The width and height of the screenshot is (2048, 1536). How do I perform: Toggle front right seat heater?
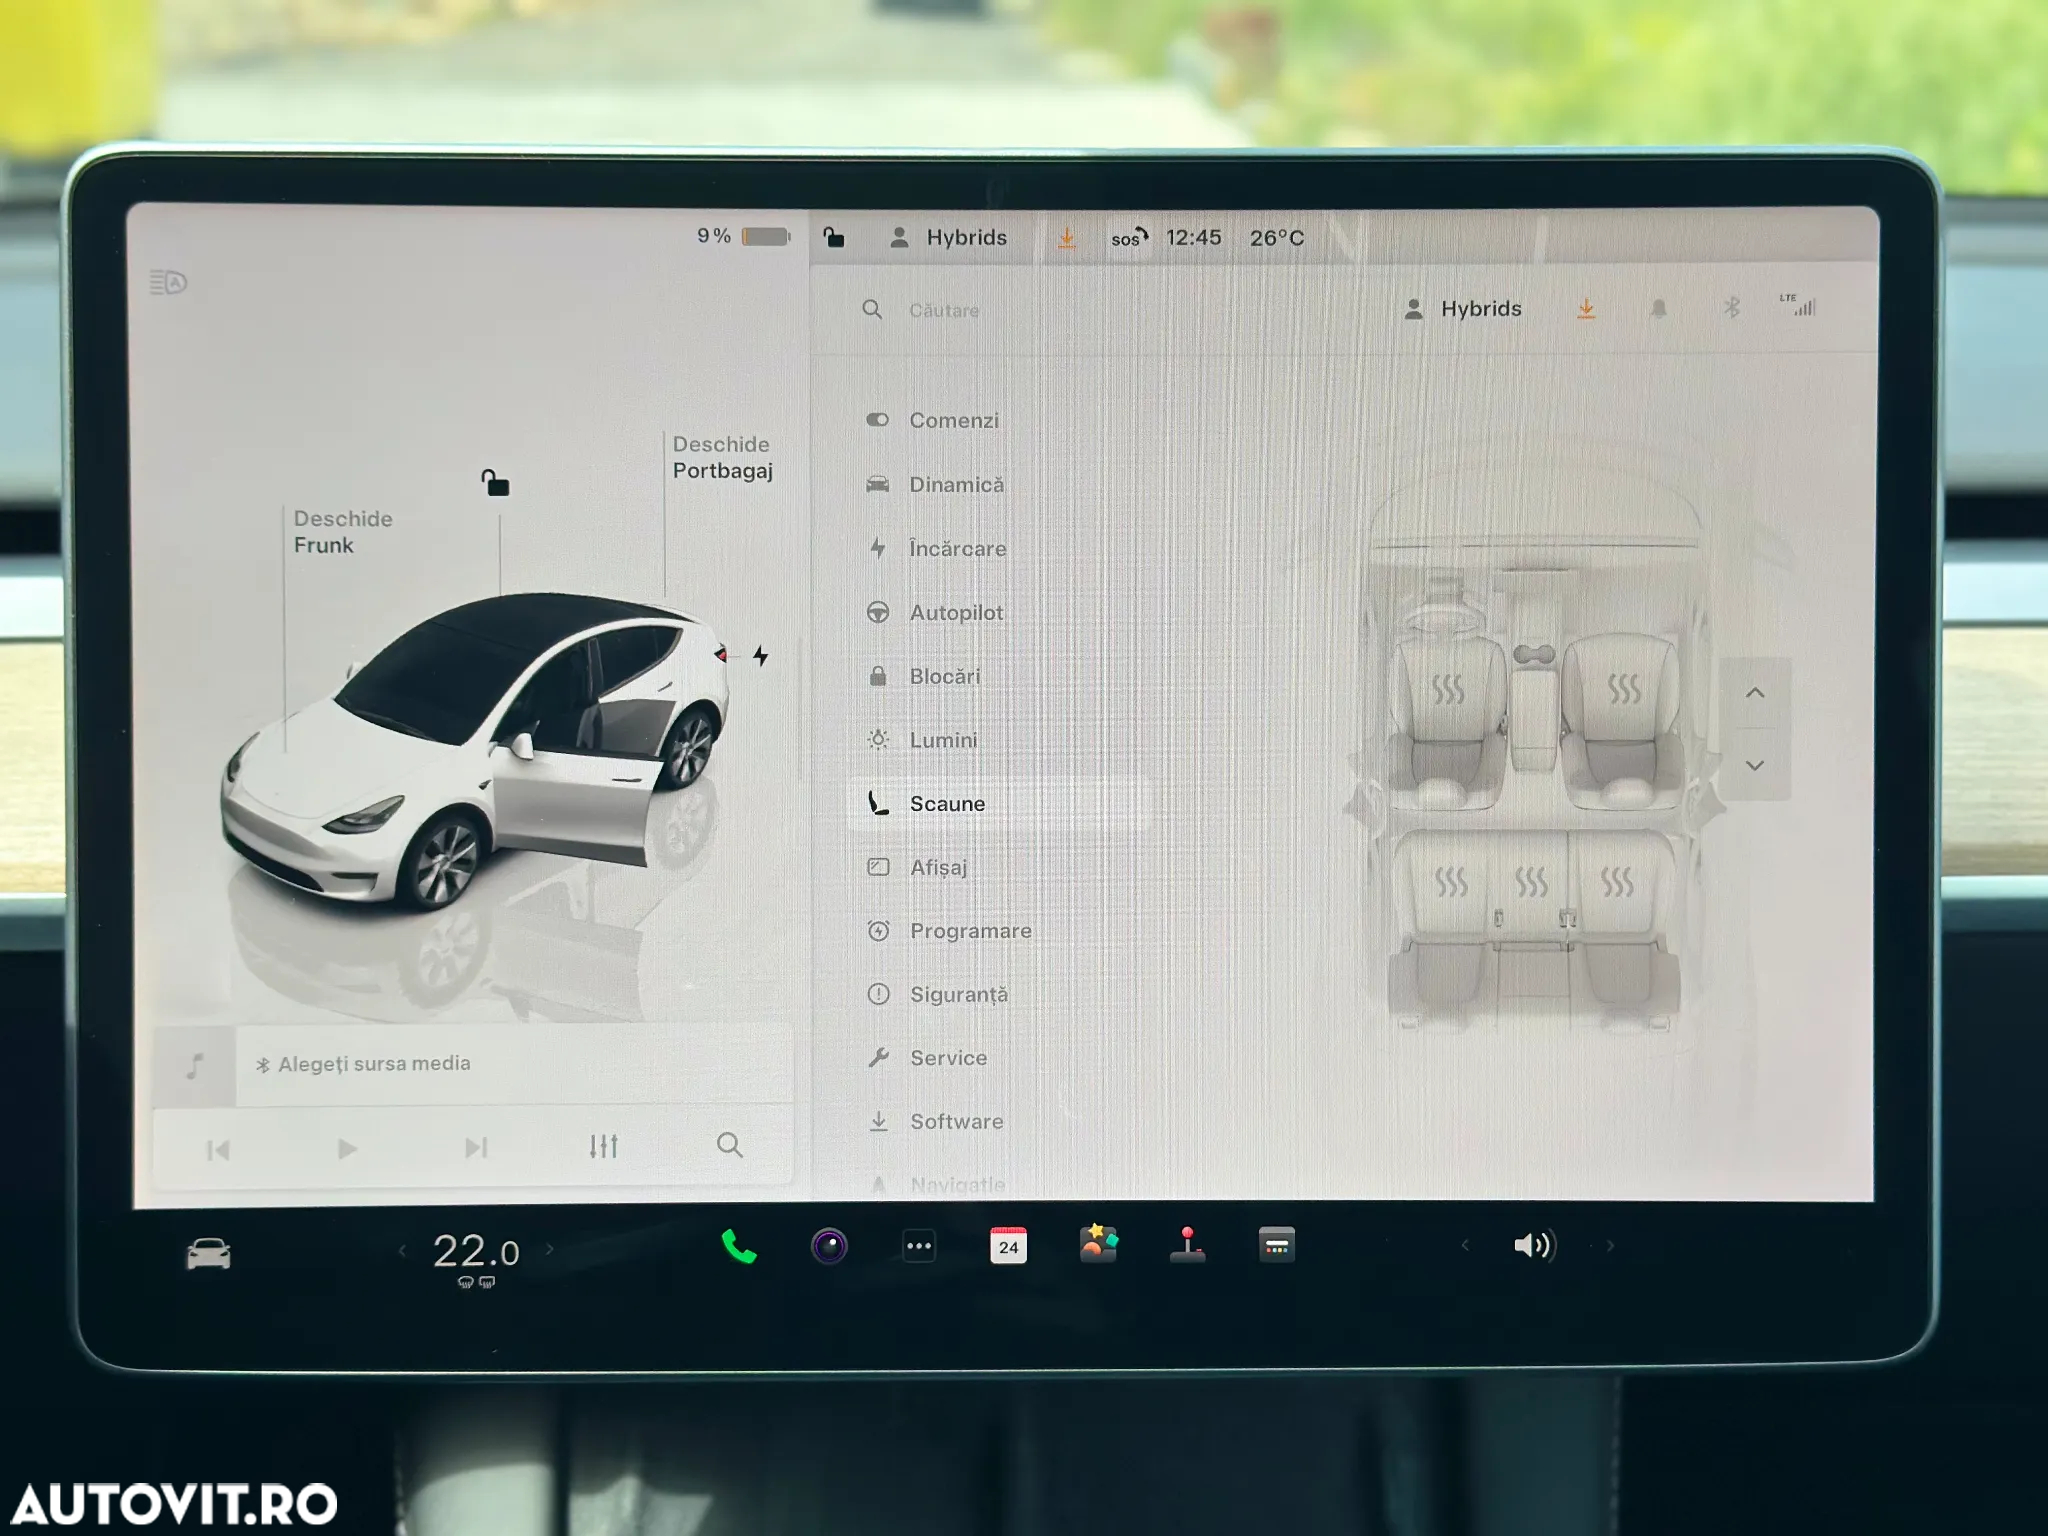point(1623,688)
